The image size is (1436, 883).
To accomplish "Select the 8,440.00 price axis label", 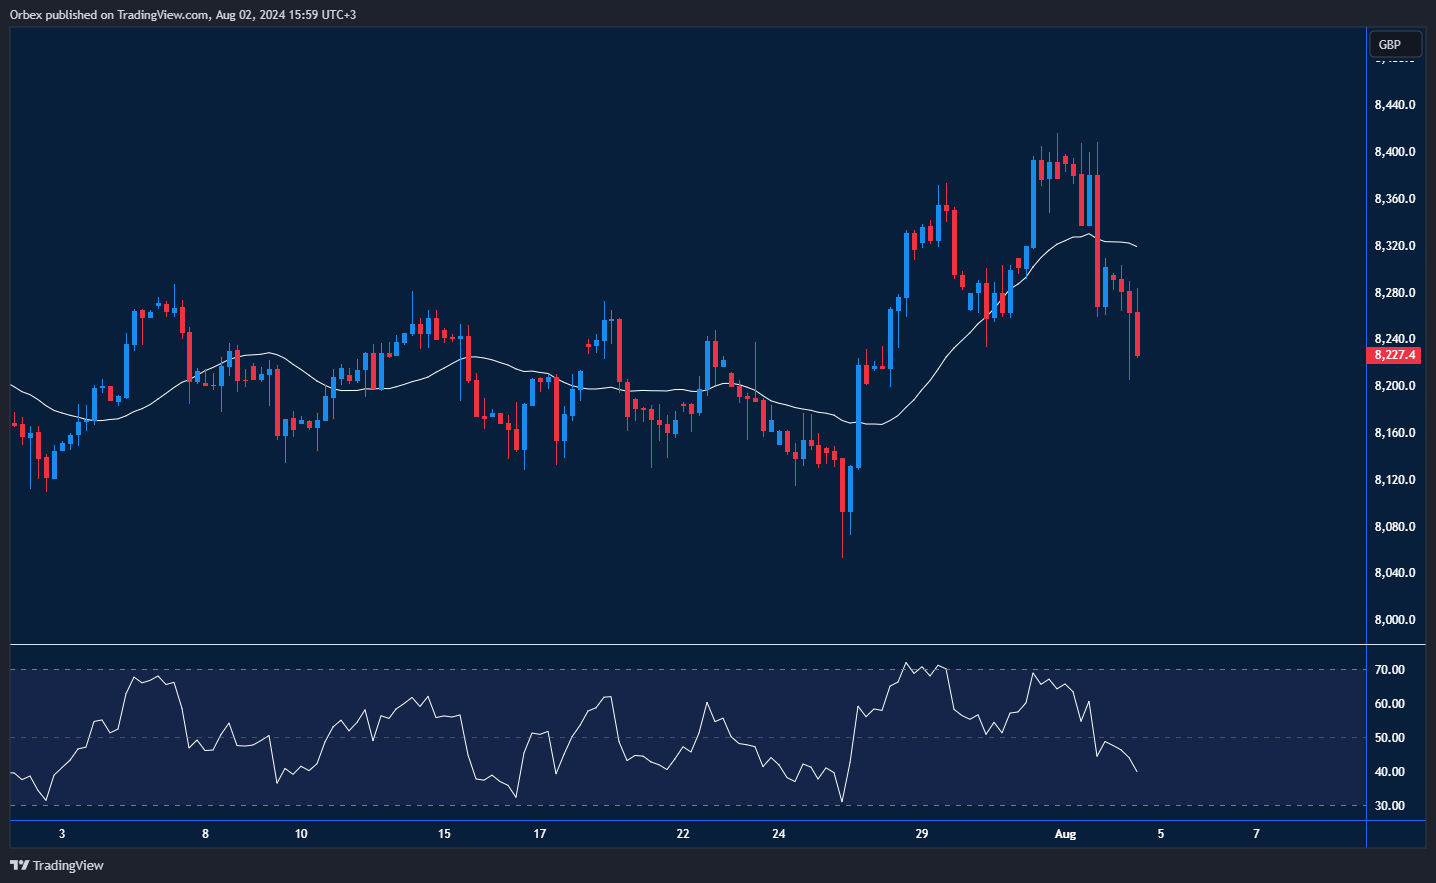I will point(1394,105).
